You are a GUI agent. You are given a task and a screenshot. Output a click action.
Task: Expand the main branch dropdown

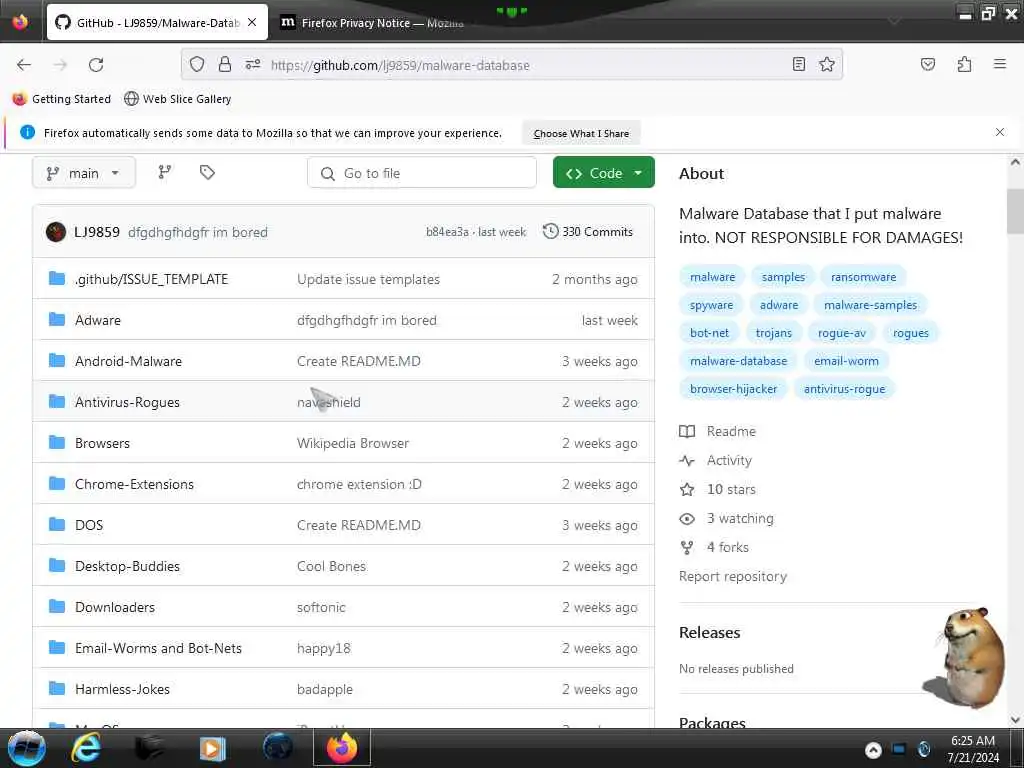point(84,173)
